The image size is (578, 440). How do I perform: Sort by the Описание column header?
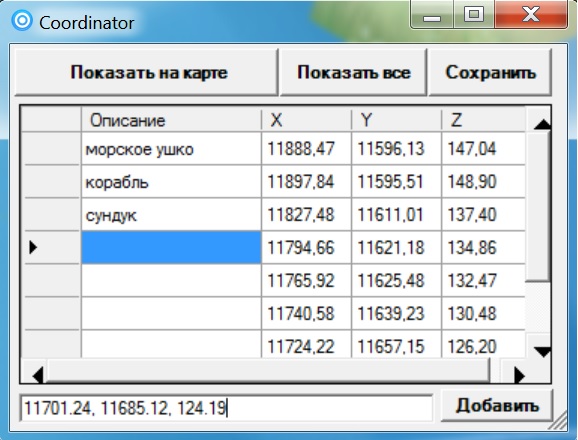[x=171, y=120]
